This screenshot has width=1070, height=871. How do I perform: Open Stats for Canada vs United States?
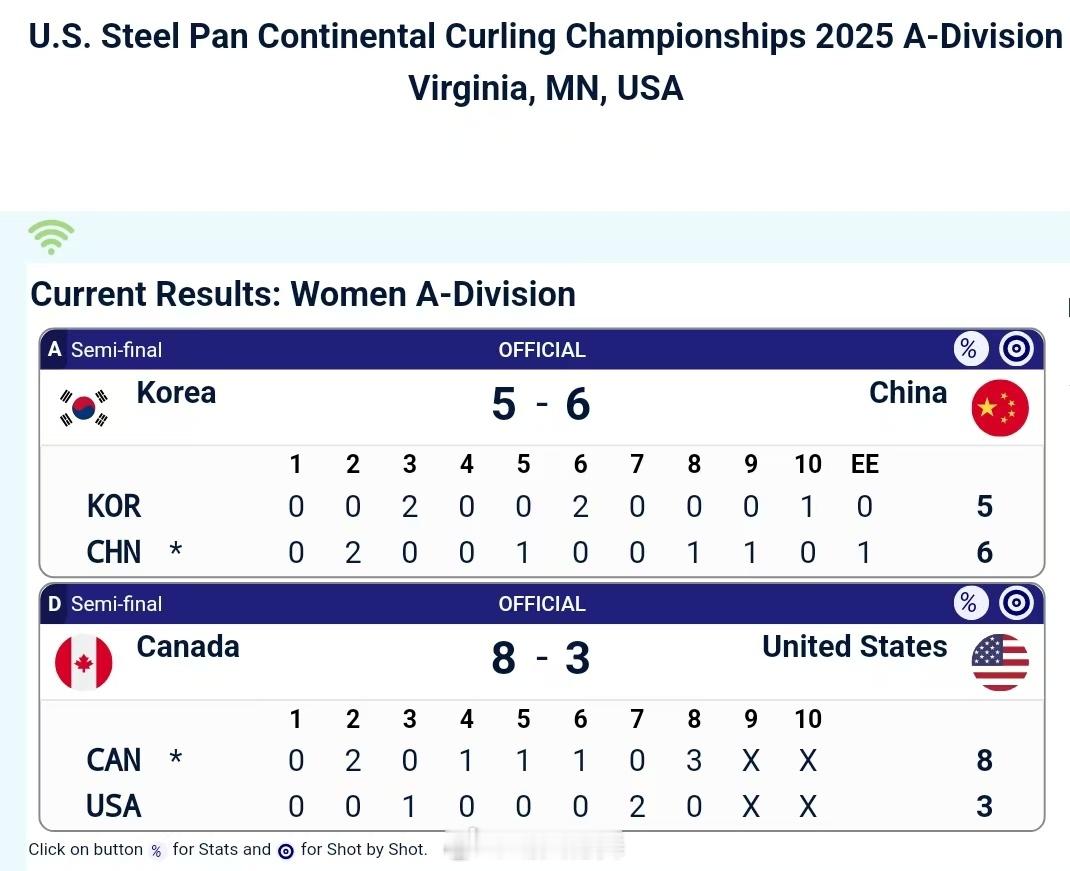[x=968, y=603]
